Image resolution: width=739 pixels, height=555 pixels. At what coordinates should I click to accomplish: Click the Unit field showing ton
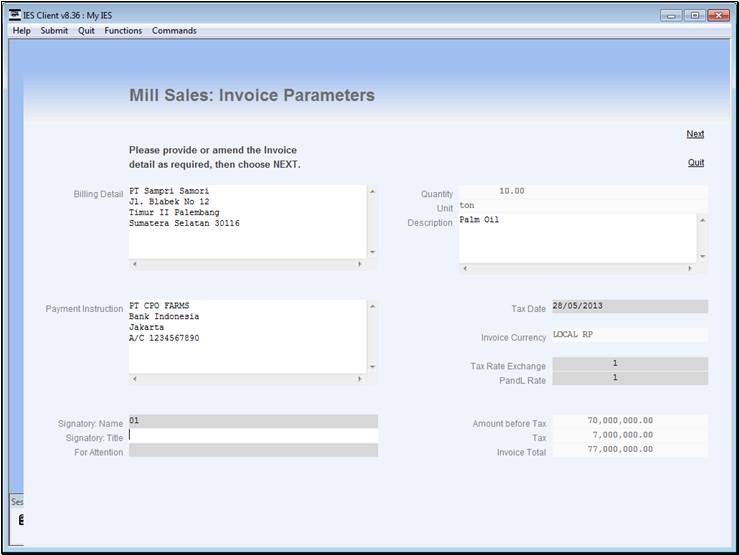[x=583, y=205]
